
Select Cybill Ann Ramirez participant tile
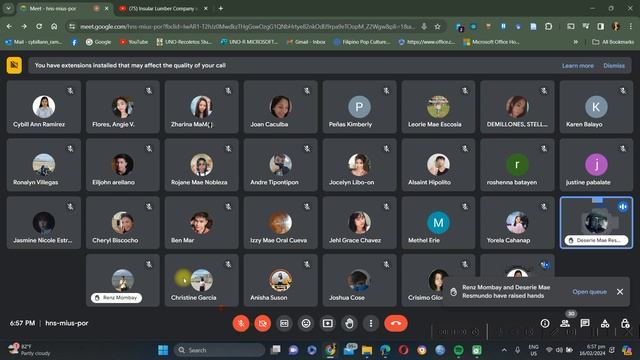(x=44, y=107)
